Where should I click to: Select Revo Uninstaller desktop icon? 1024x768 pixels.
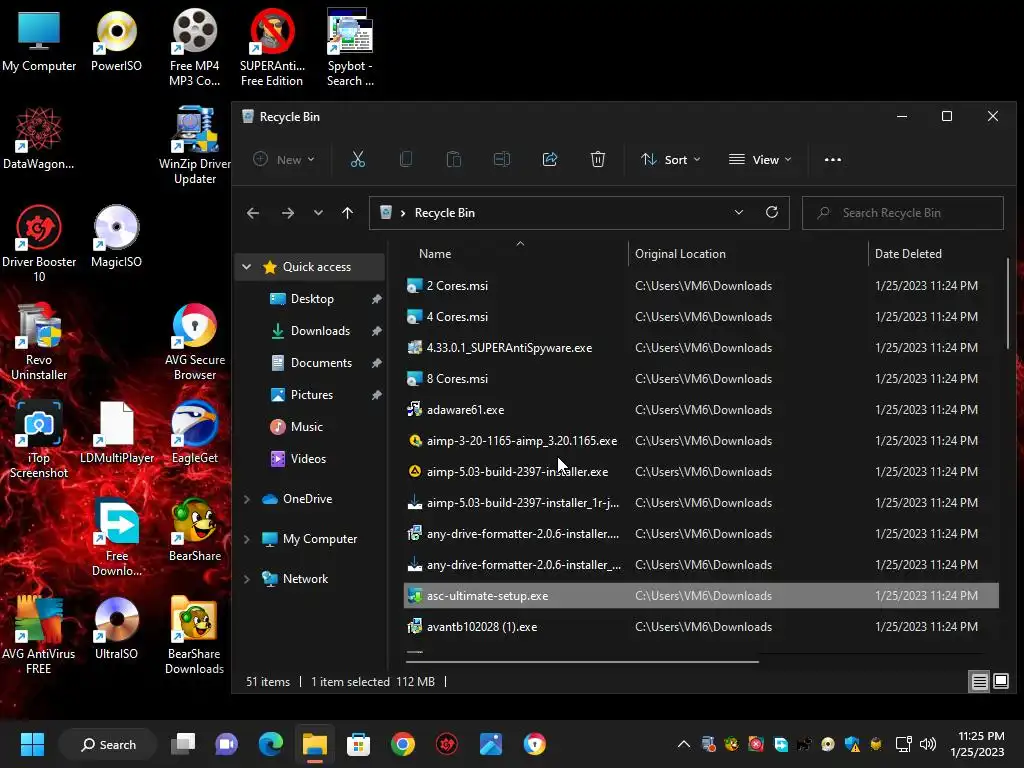point(39,342)
